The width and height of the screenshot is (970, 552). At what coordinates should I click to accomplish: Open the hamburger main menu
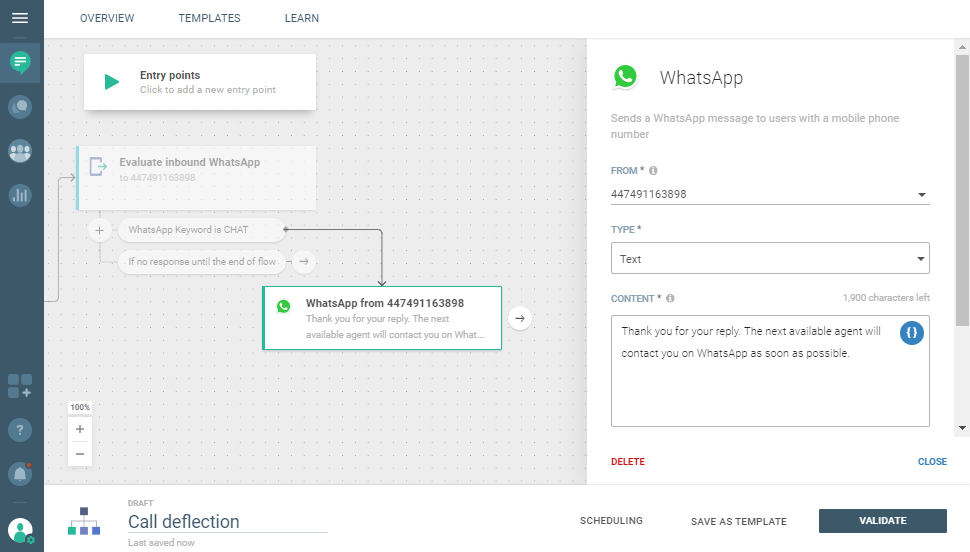[x=20, y=18]
